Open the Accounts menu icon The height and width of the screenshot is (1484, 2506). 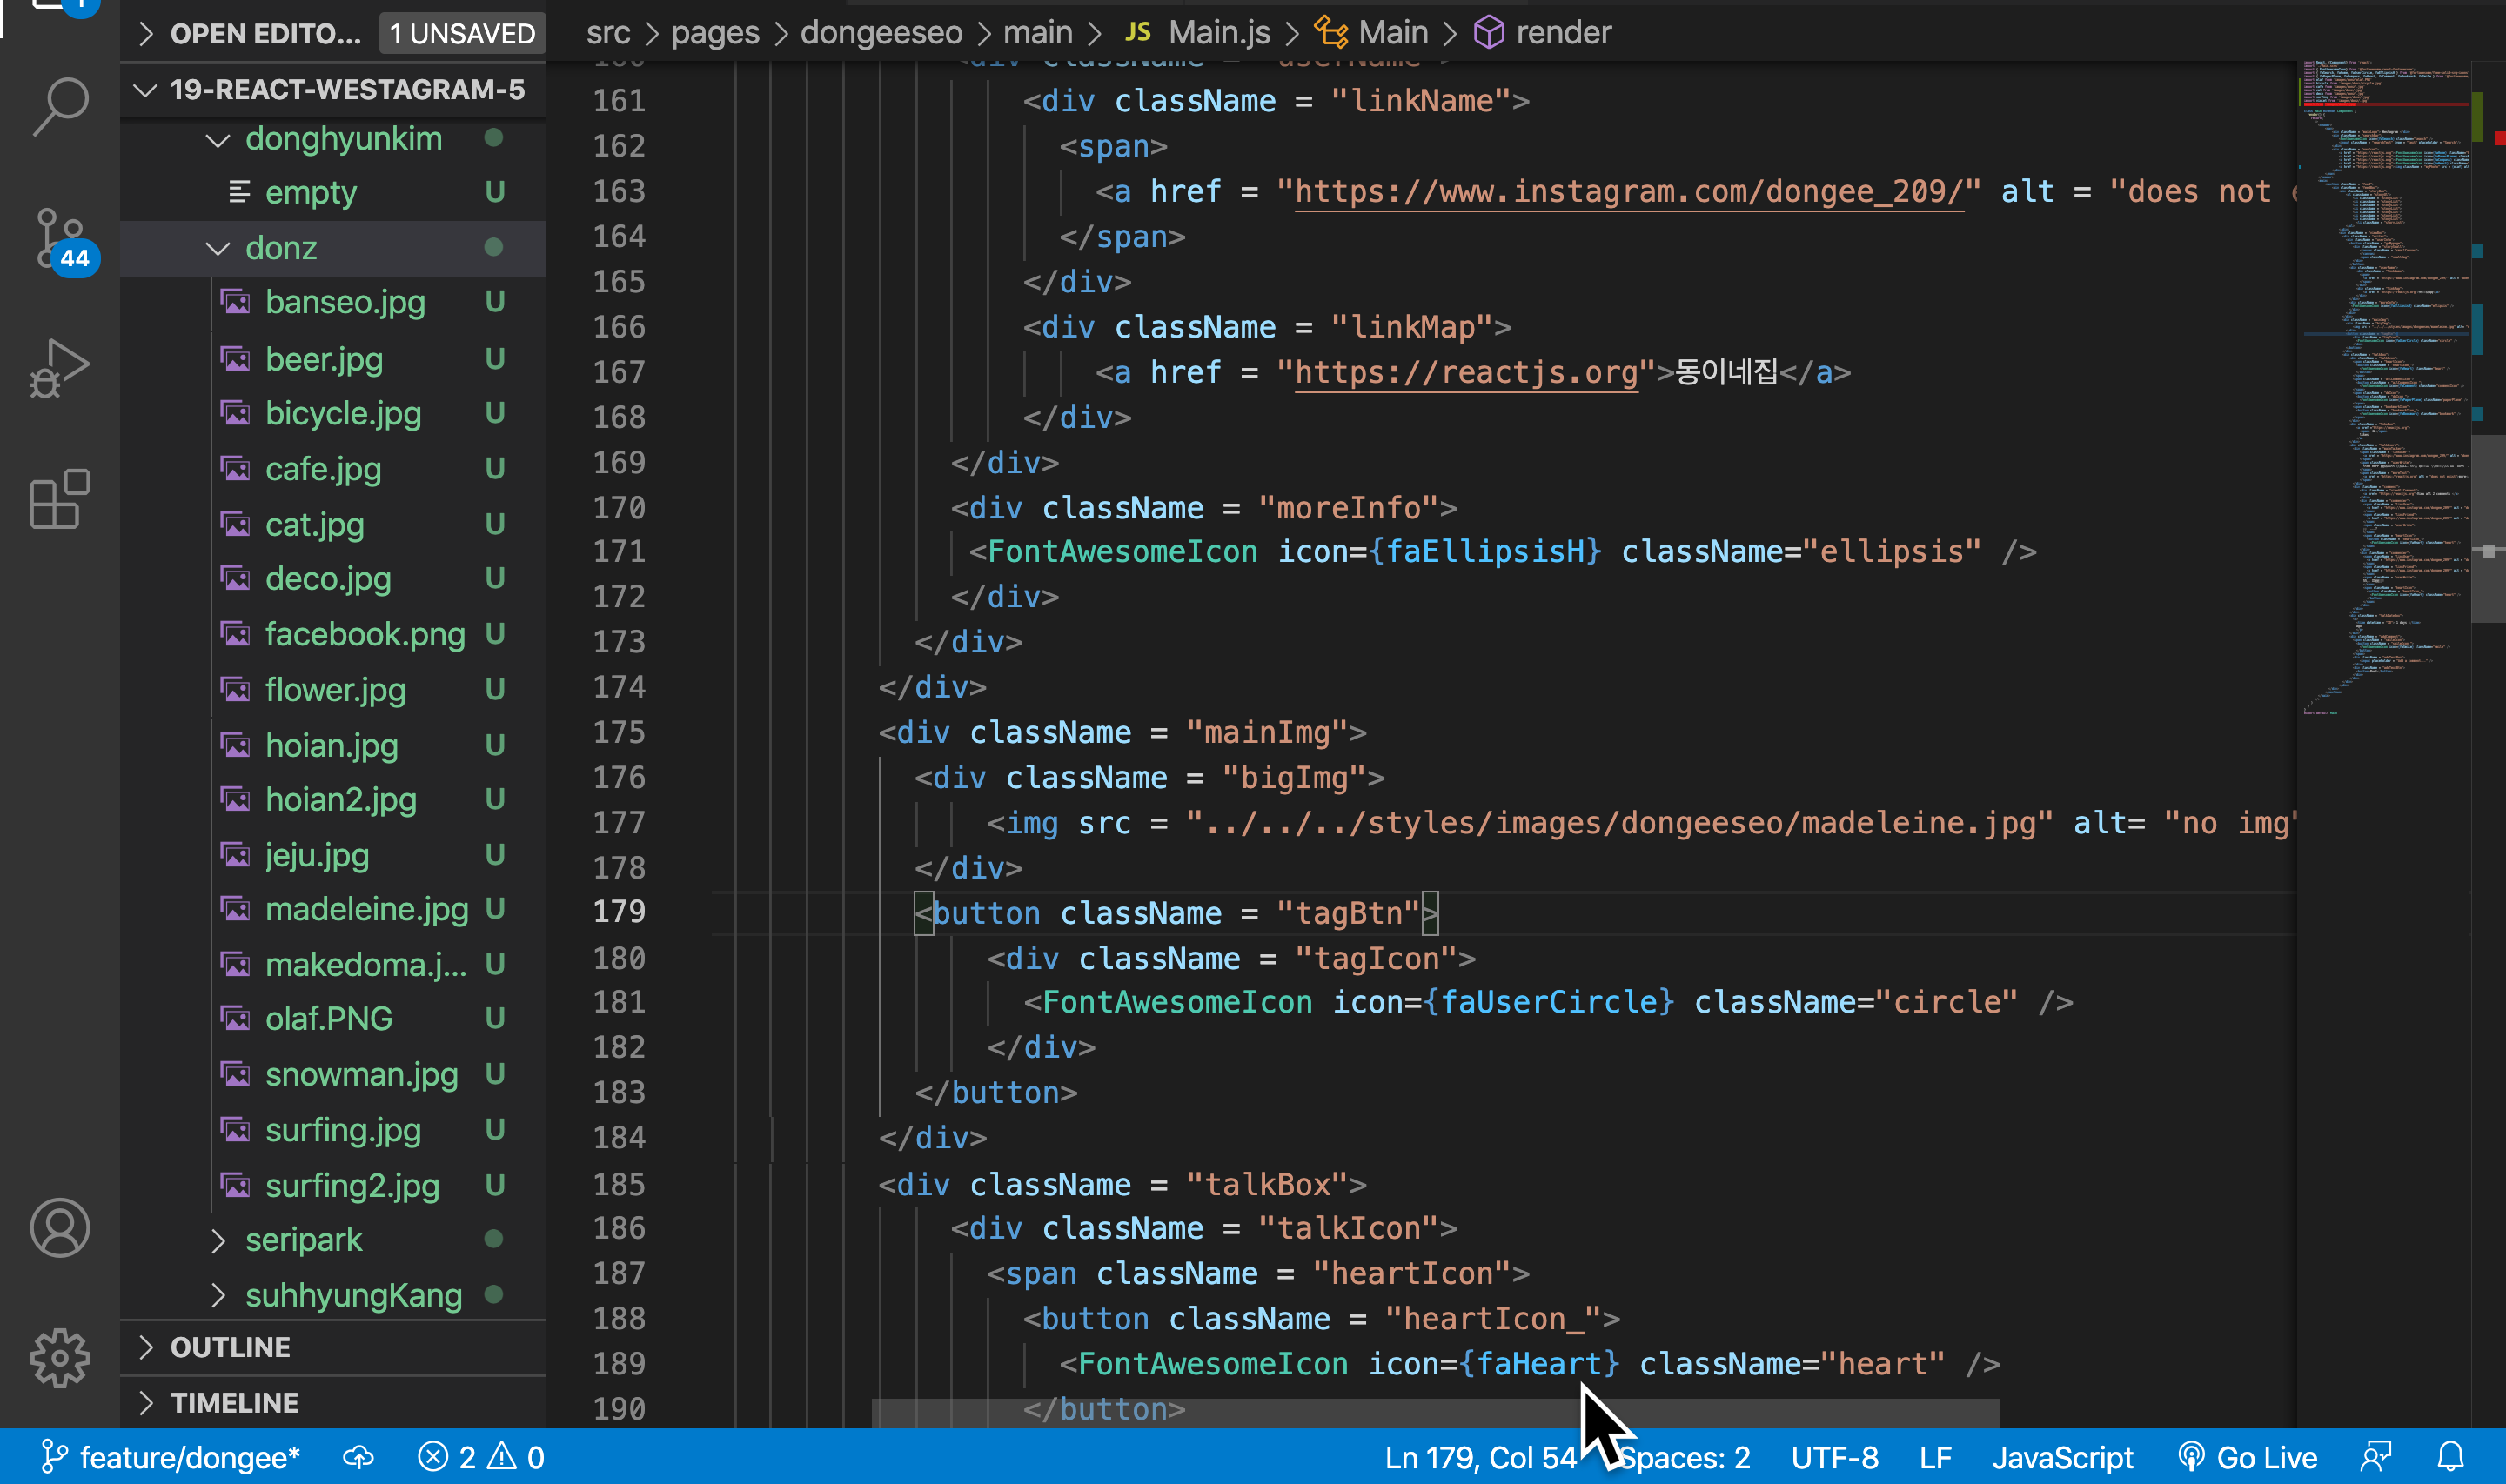(60, 1228)
